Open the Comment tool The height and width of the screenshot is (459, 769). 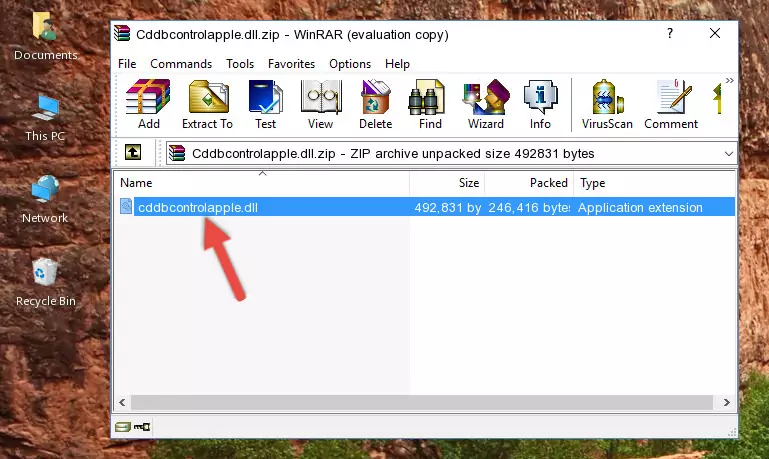point(671,104)
